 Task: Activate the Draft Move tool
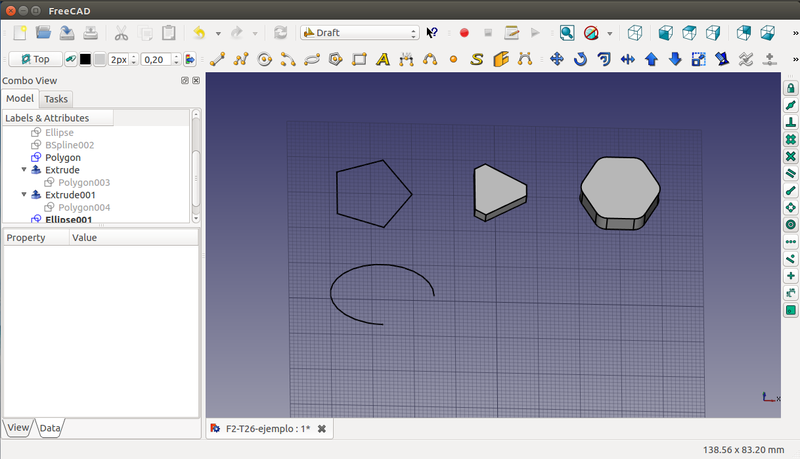[558, 59]
